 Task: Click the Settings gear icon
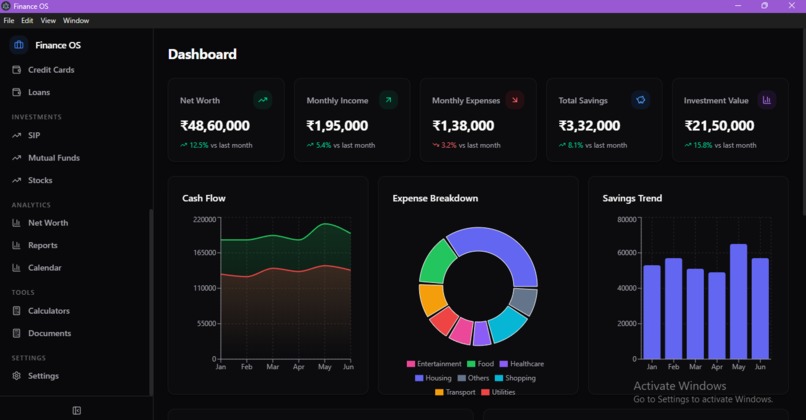[x=16, y=376]
